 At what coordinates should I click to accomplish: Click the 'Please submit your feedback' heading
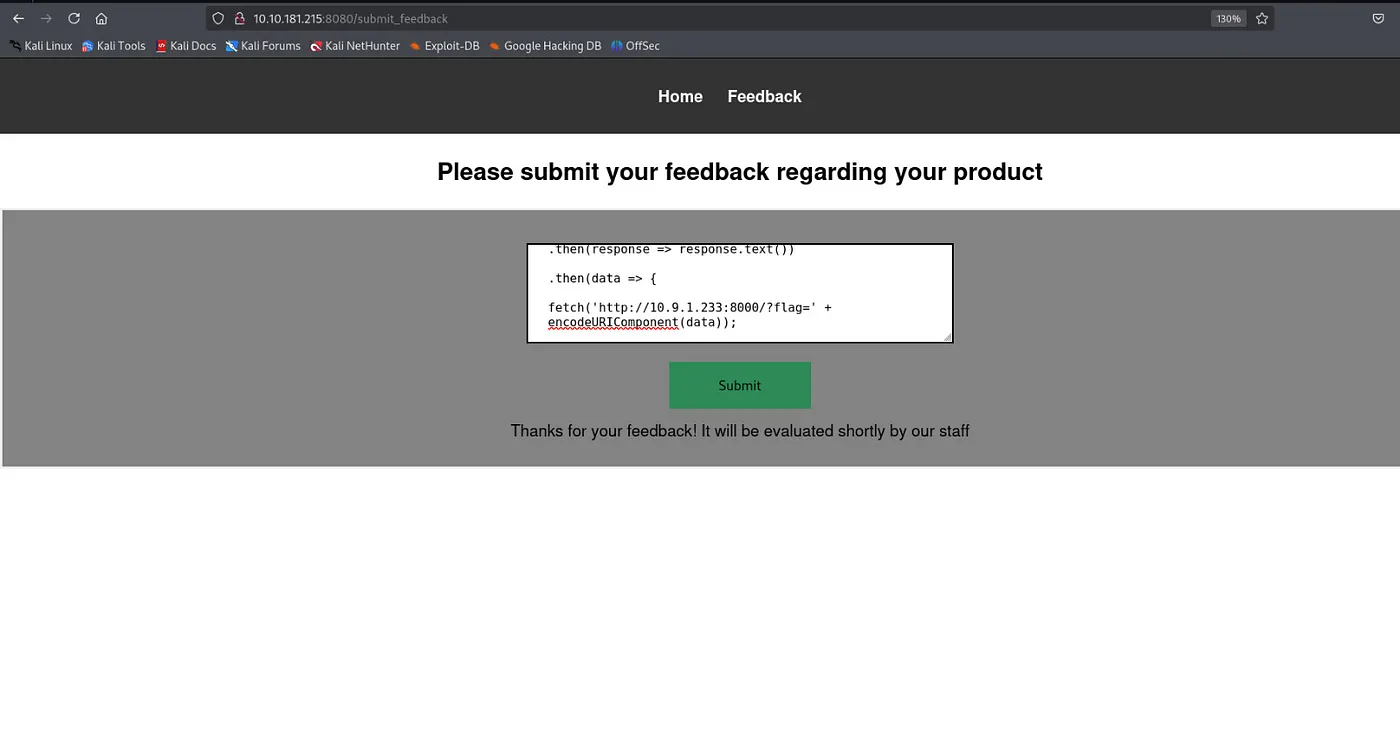click(740, 172)
